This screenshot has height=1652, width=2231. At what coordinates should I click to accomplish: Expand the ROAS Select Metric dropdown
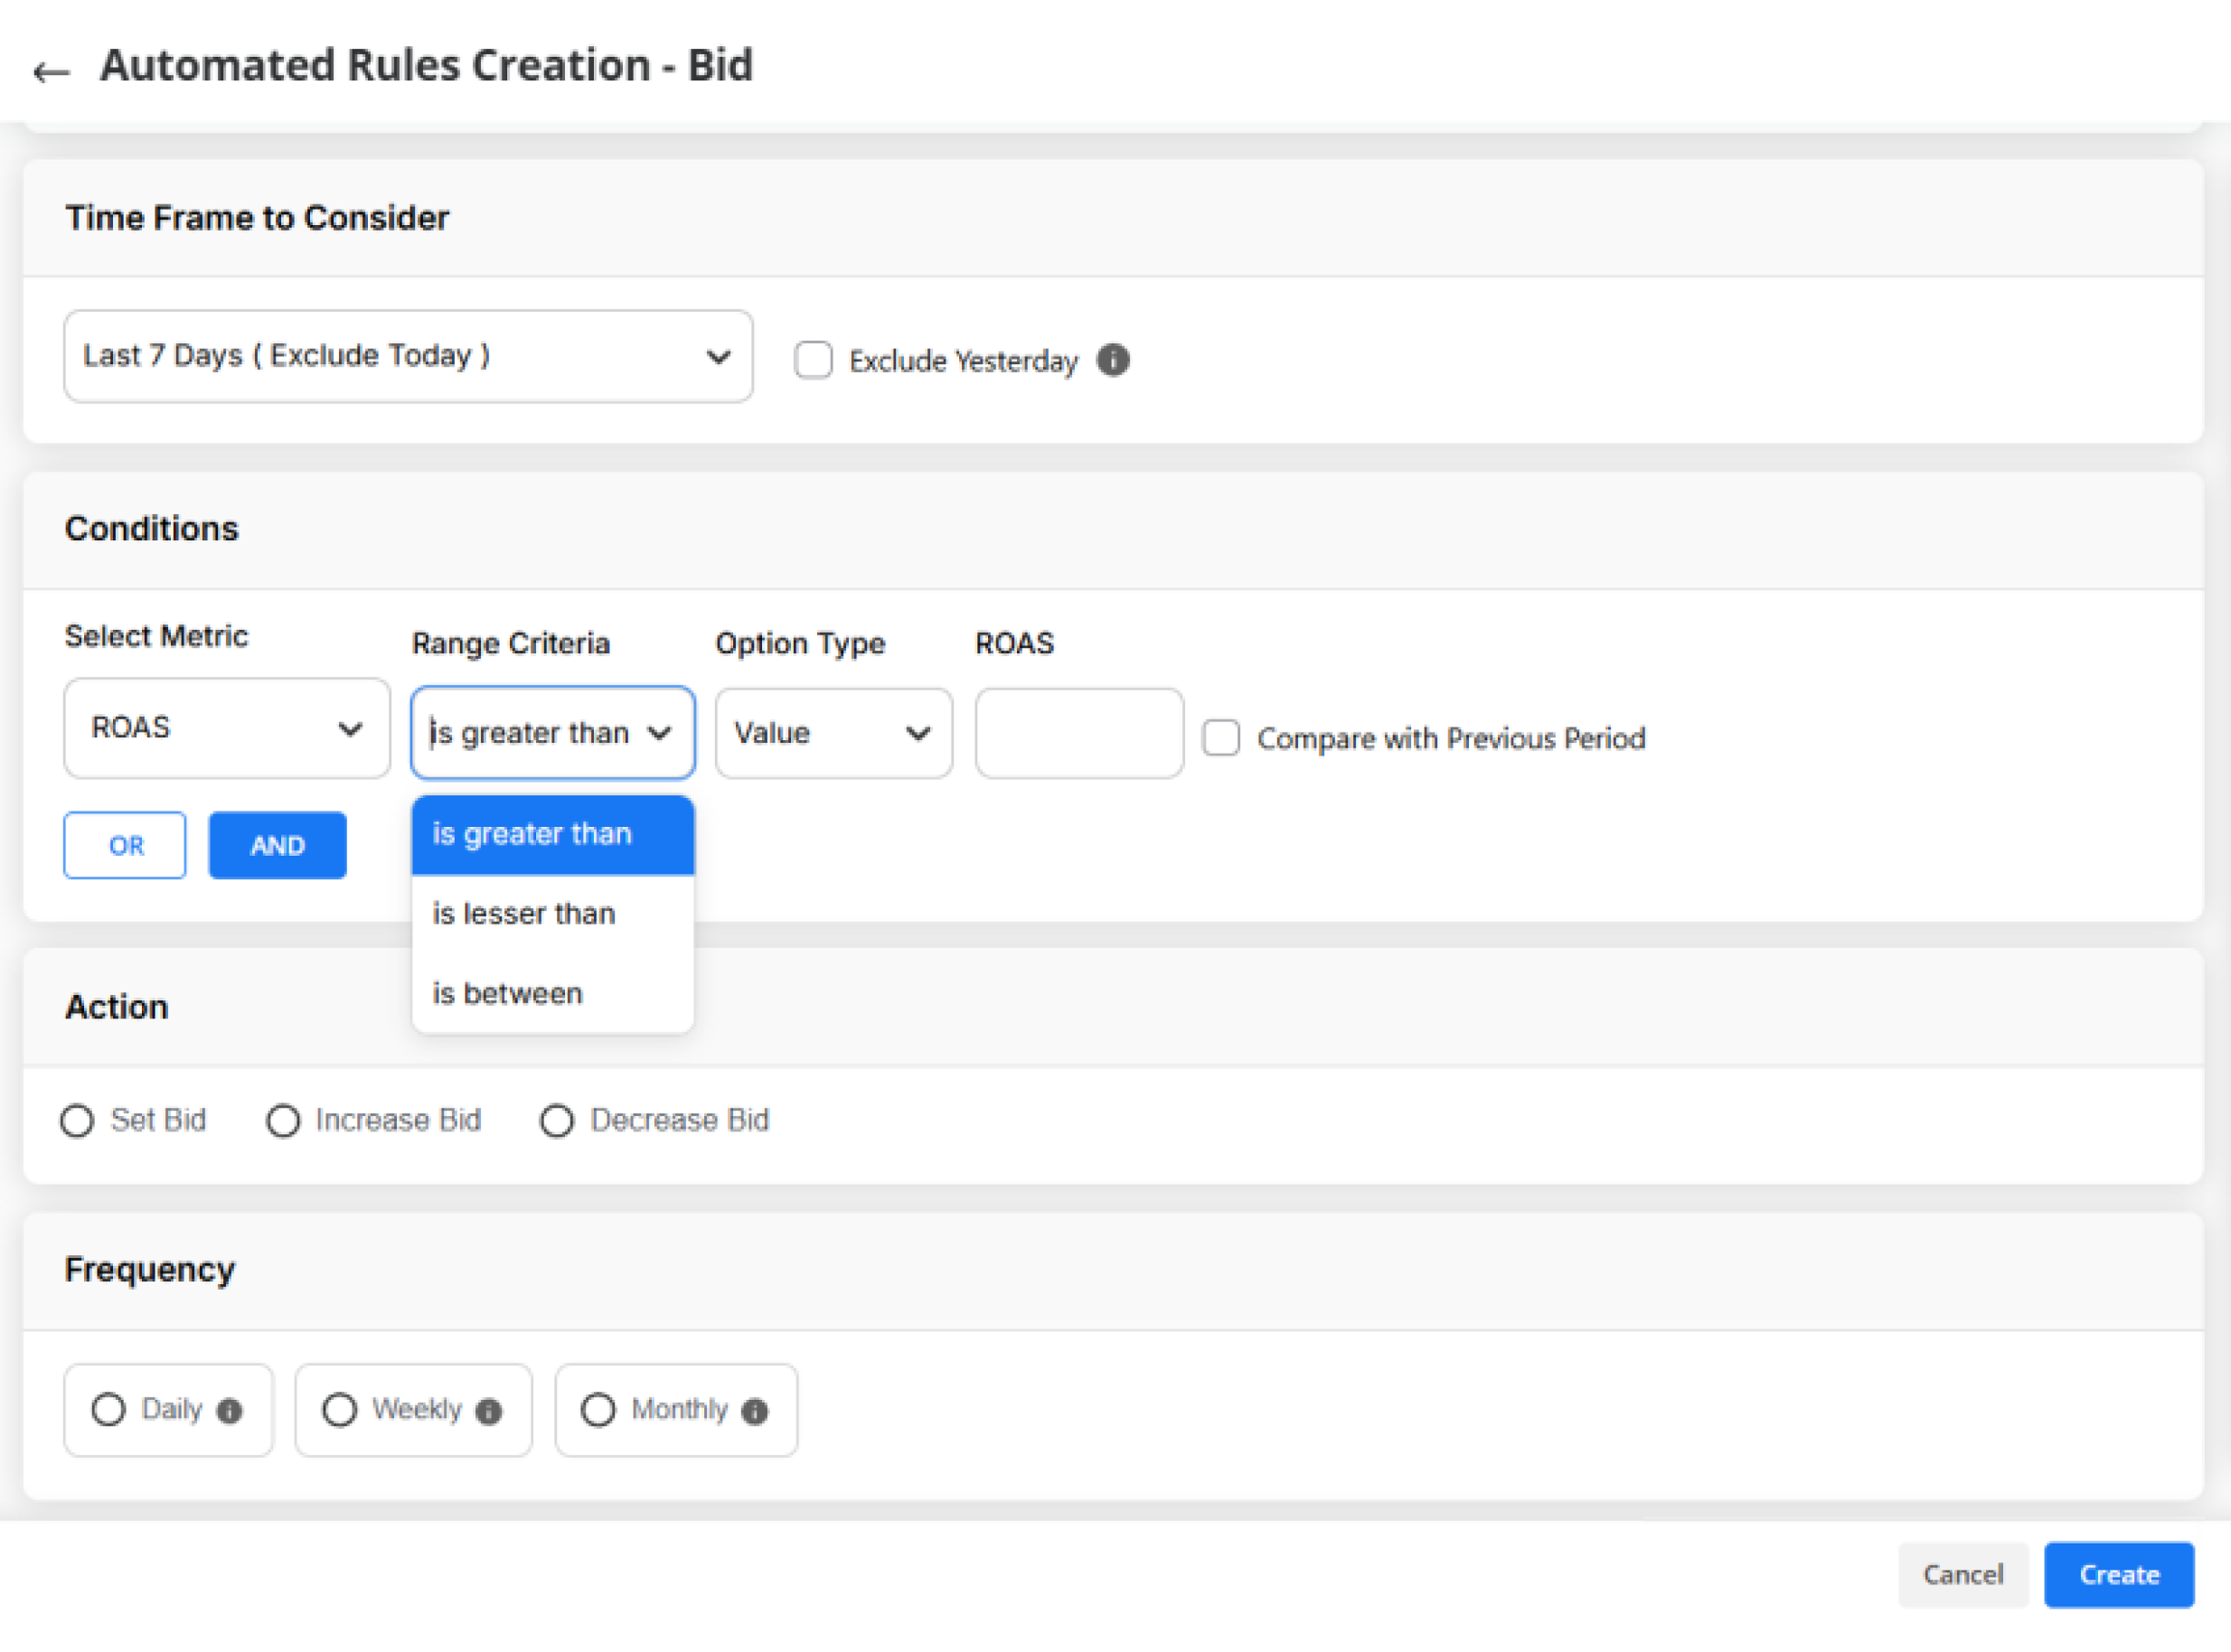227,728
